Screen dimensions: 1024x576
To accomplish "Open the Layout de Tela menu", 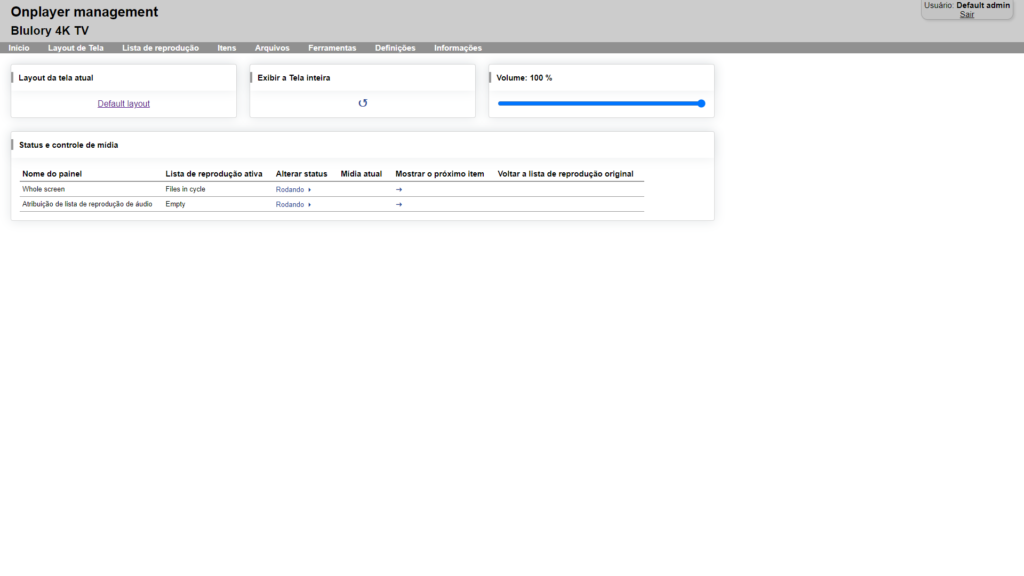I will click(x=76, y=48).
